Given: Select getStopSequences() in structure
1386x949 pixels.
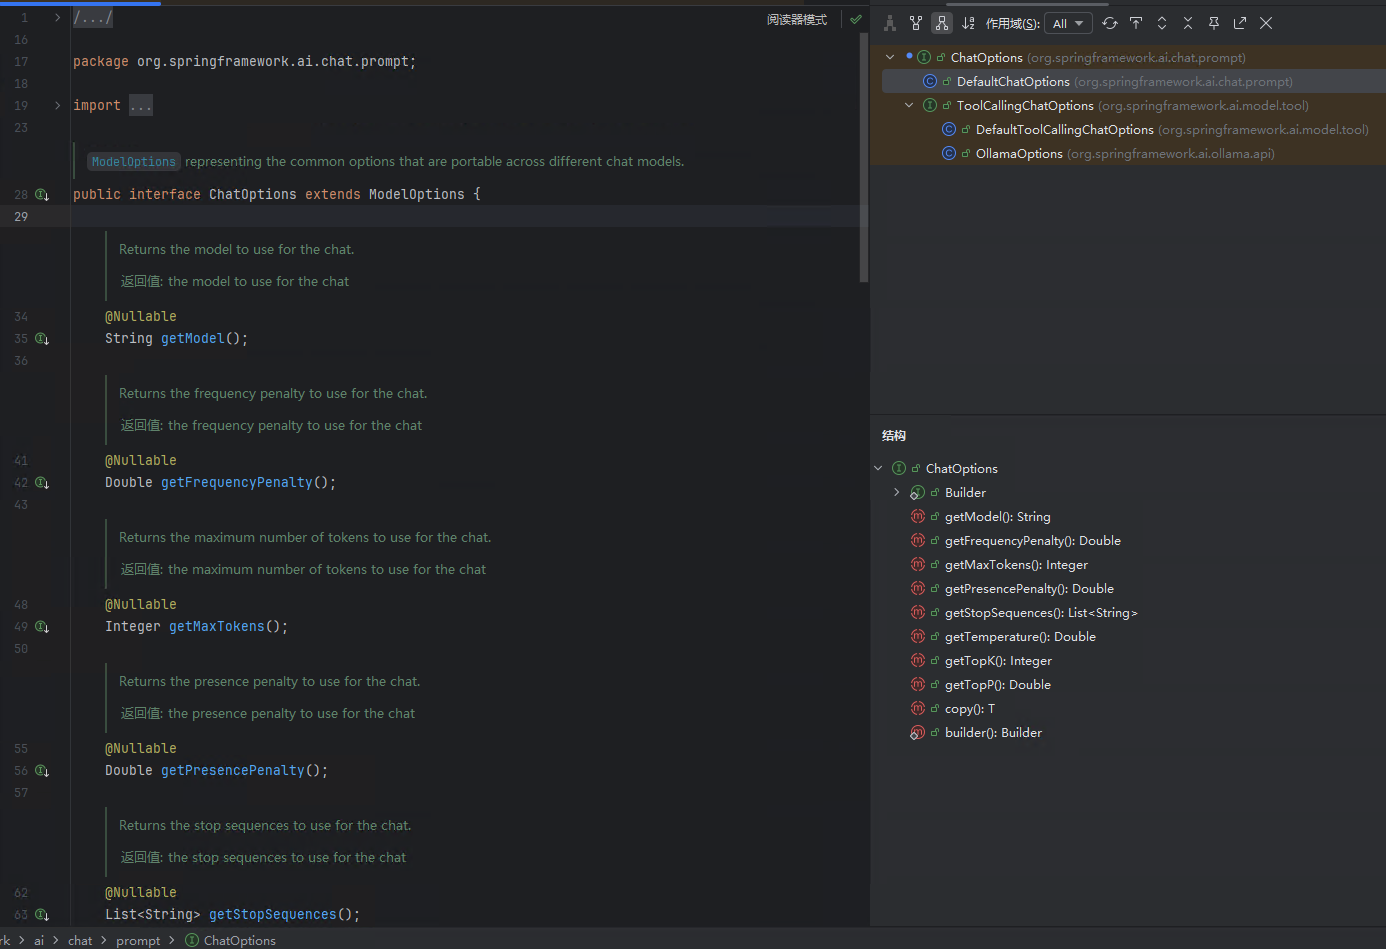Looking at the screenshot, I should pos(1041,612).
